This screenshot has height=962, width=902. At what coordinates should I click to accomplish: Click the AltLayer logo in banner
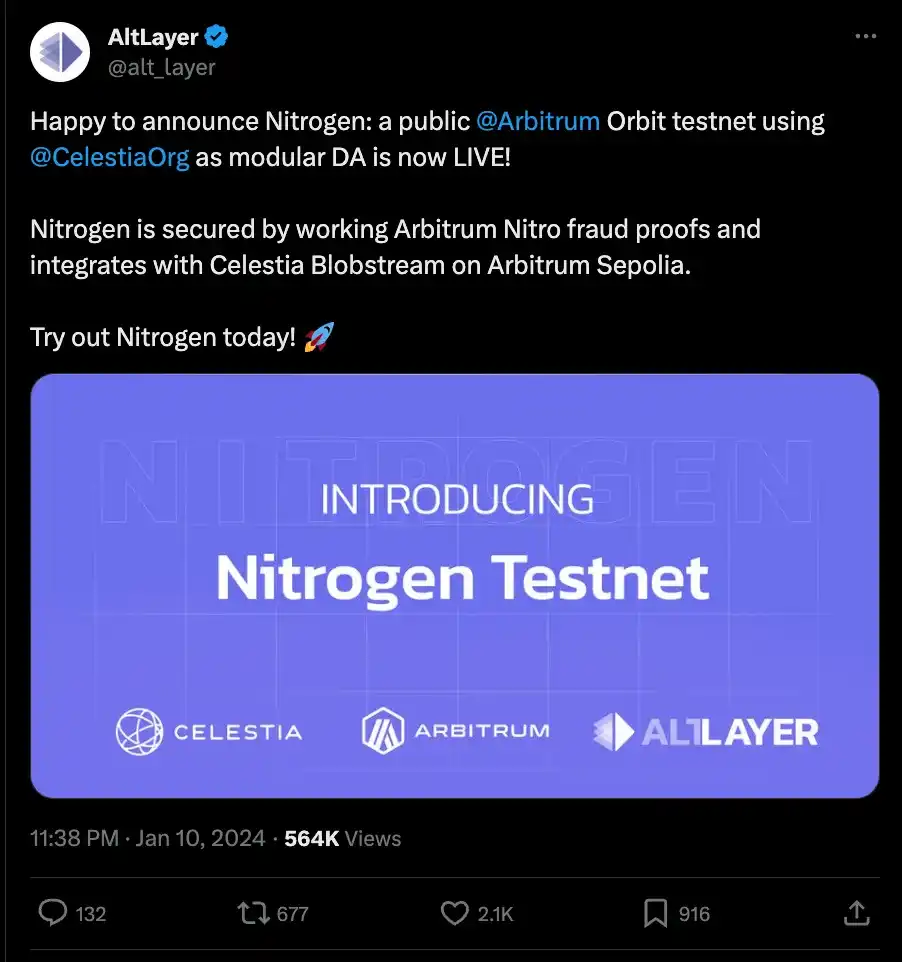pyautogui.click(x=705, y=732)
